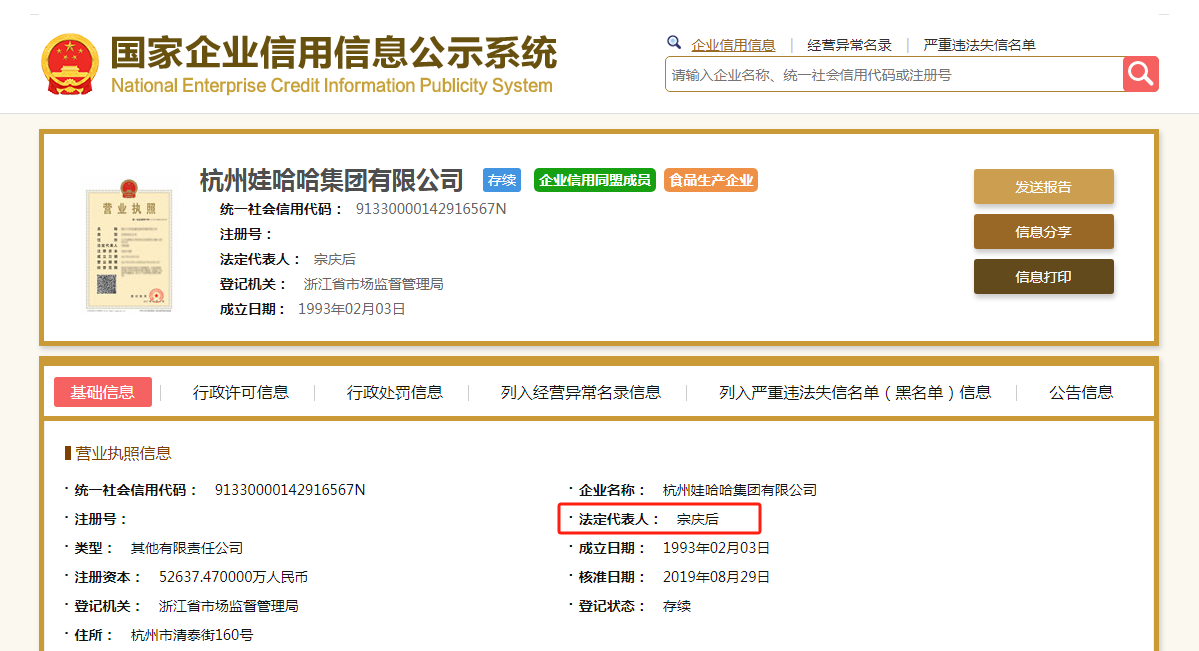Click the red search magnifier button
The image size is (1199, 651).
coord(1140,74)
